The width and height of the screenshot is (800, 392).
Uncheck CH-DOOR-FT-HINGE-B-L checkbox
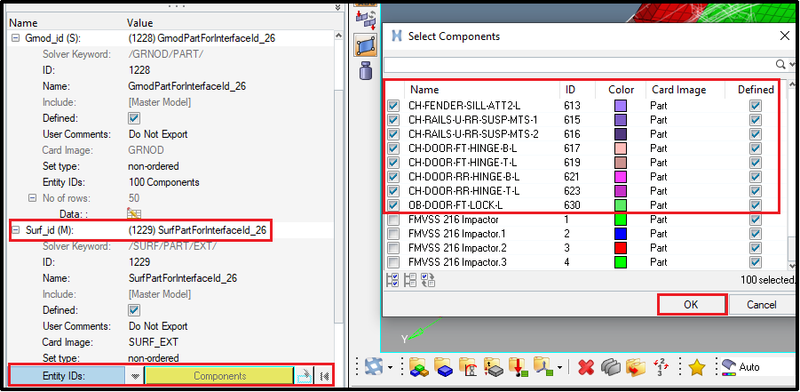click(x=393, y=149)
